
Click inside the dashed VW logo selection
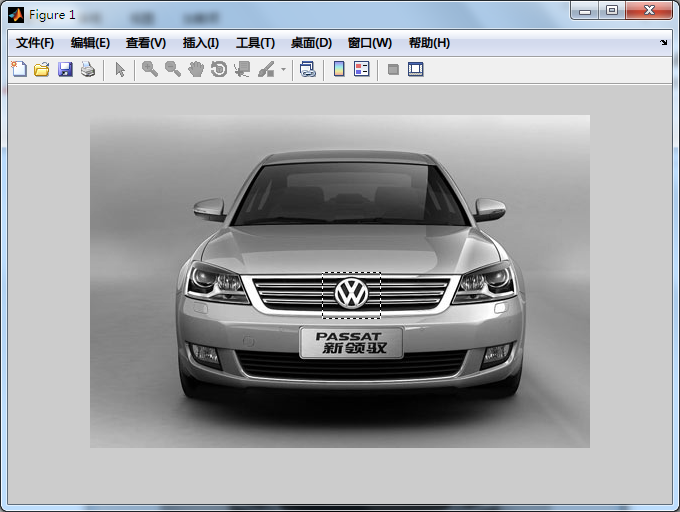tap(351, 295)
